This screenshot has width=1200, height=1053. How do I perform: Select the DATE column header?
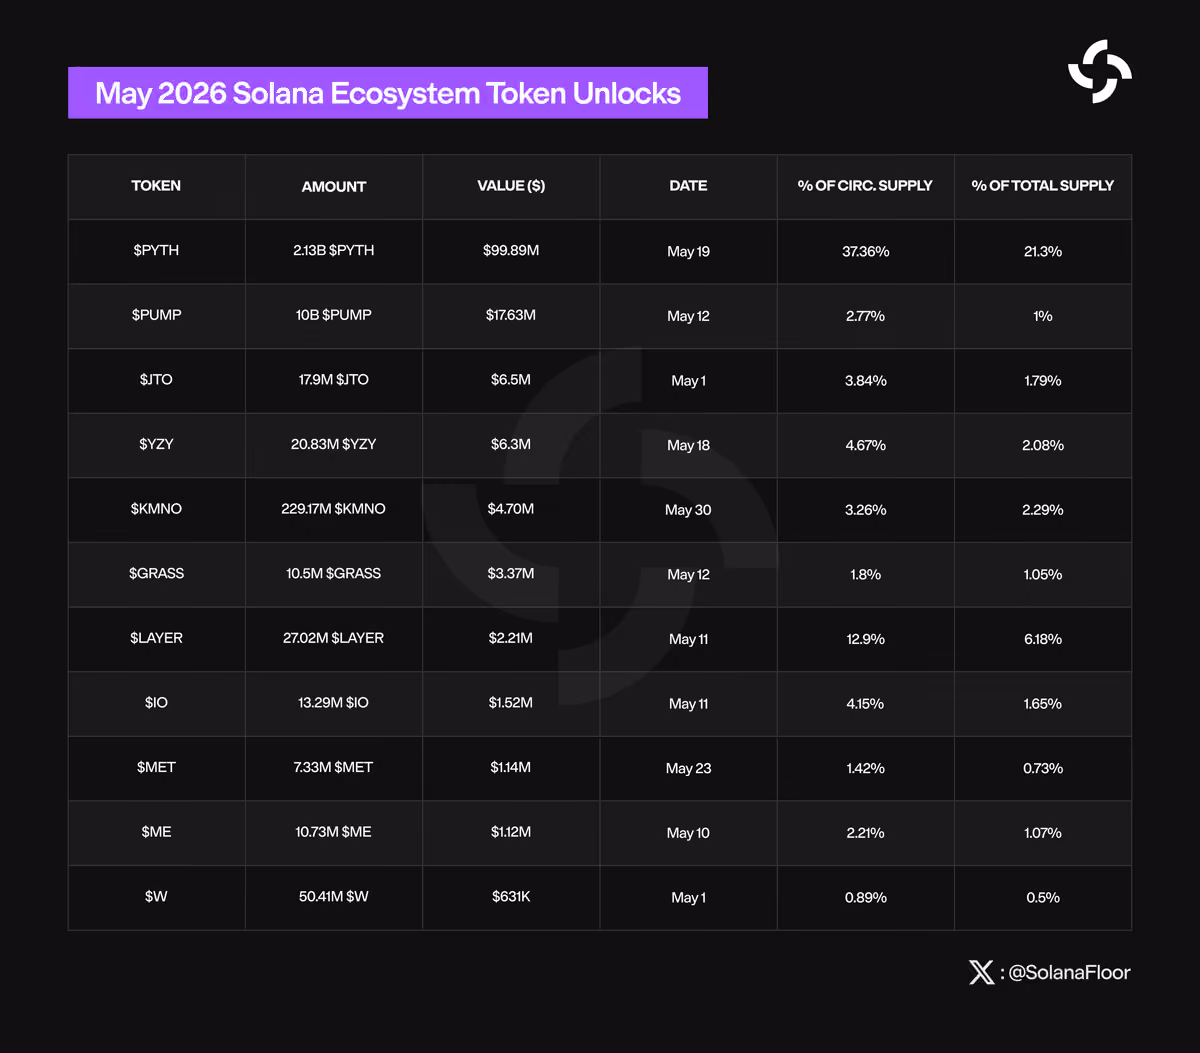pos(688,186)
